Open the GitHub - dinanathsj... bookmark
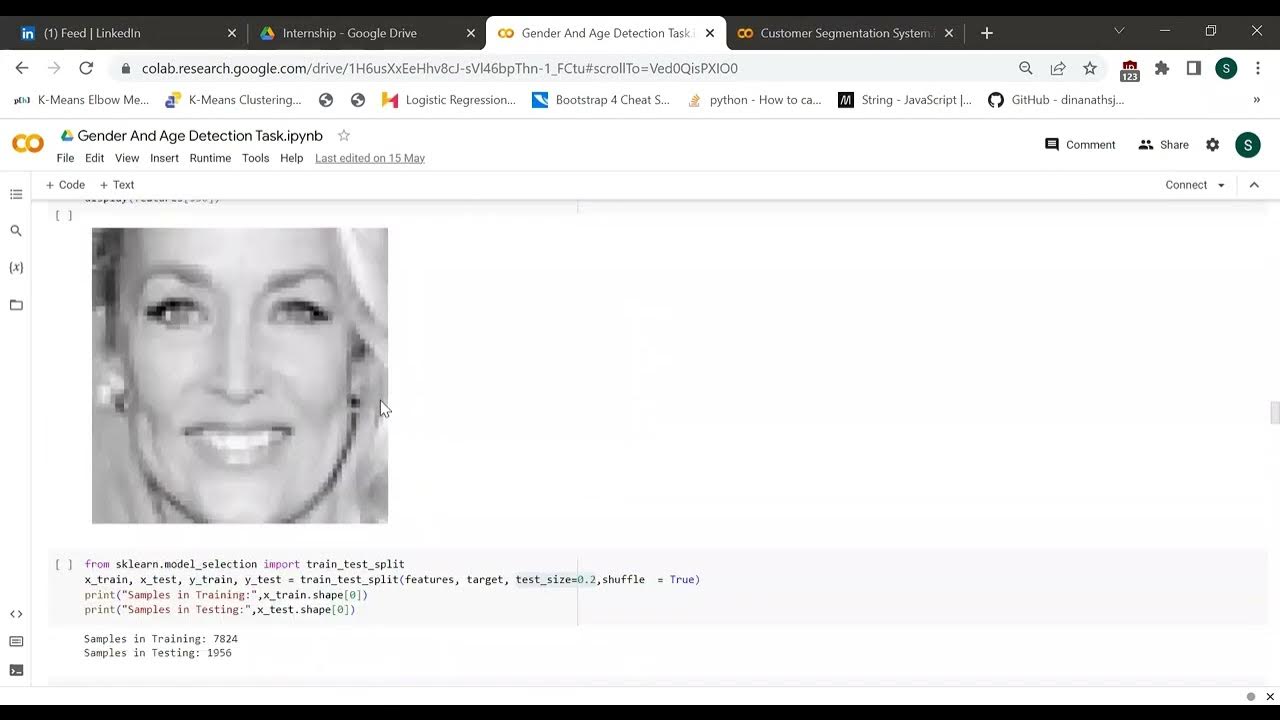The image size is (1280, 720). point(1056,100)
